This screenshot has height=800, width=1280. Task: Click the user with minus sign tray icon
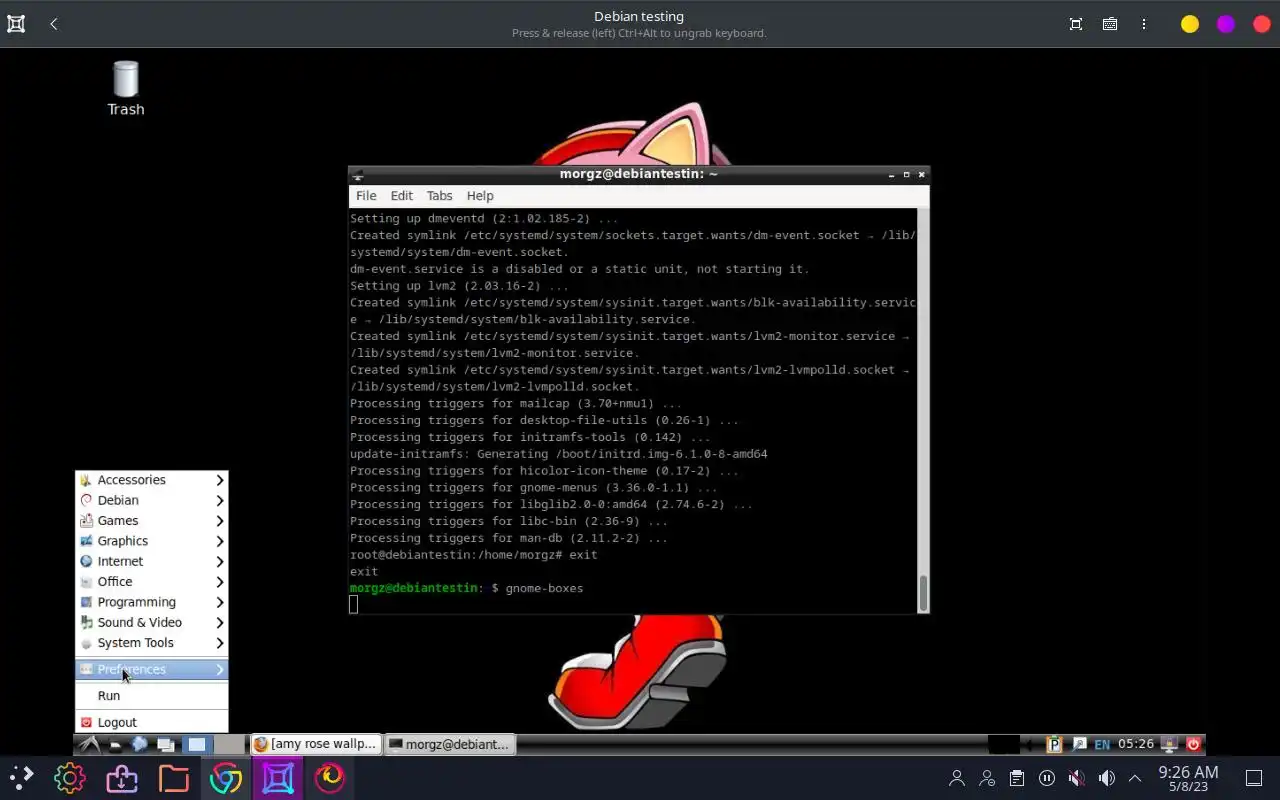point(987,778)
